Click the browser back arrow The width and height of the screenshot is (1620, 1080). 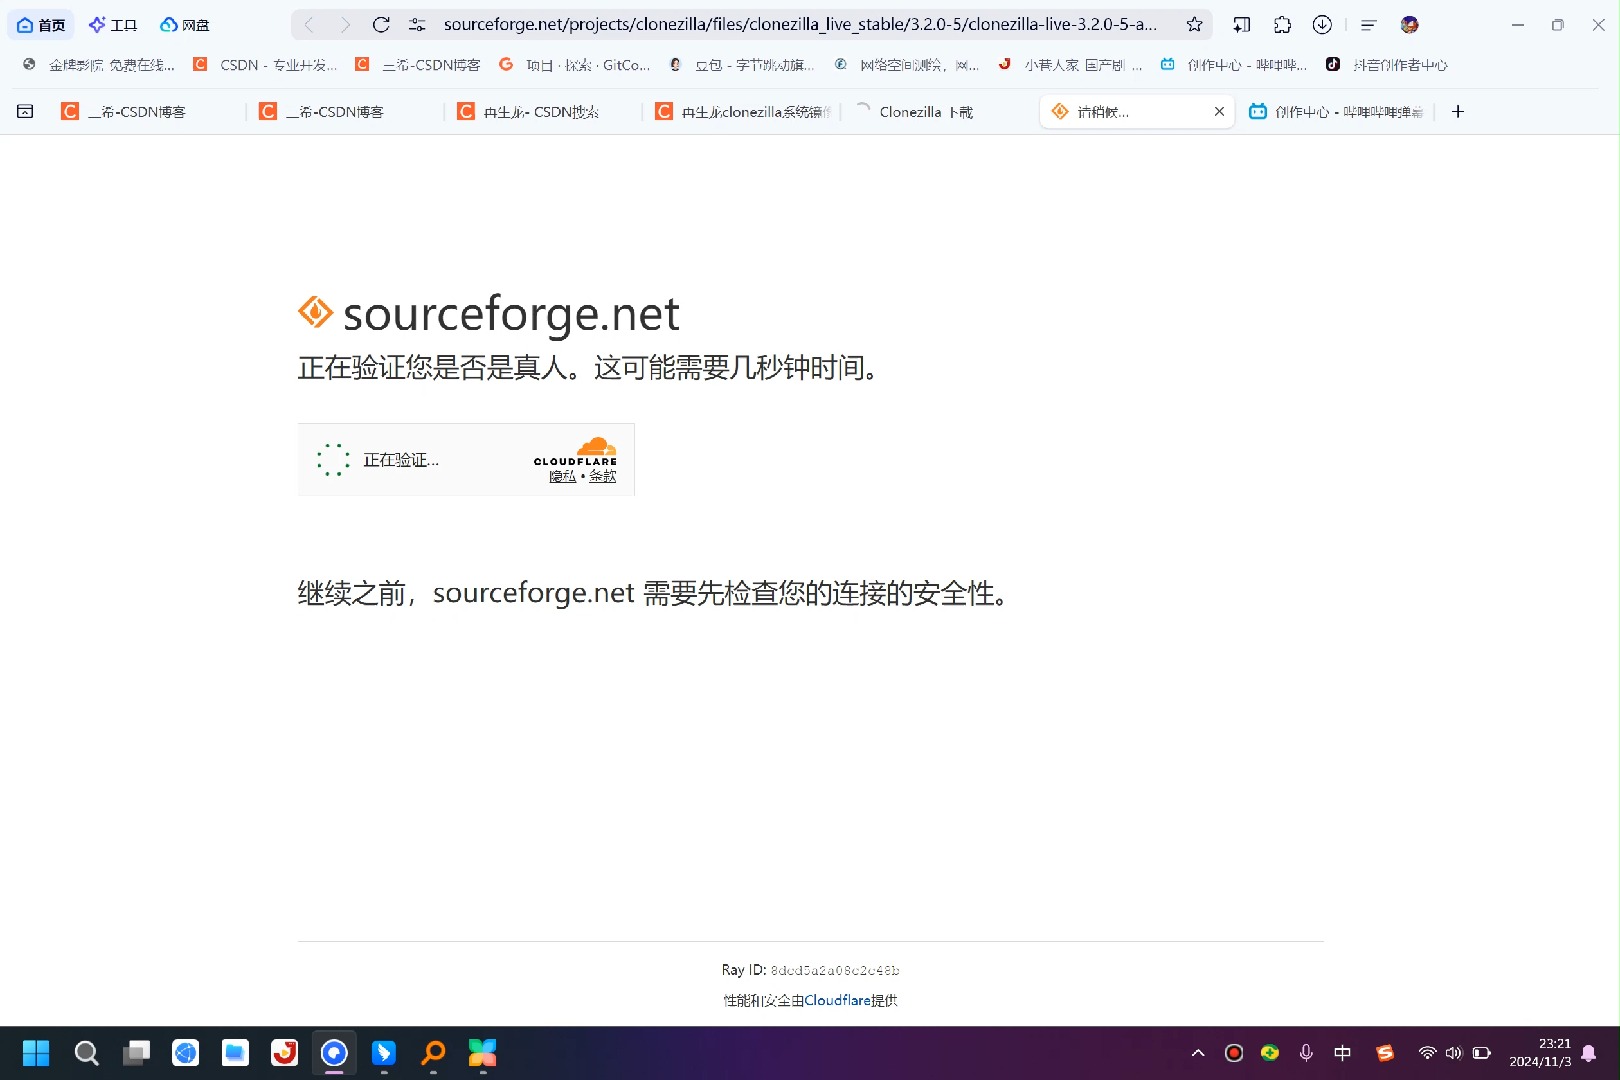pos(309,25)
